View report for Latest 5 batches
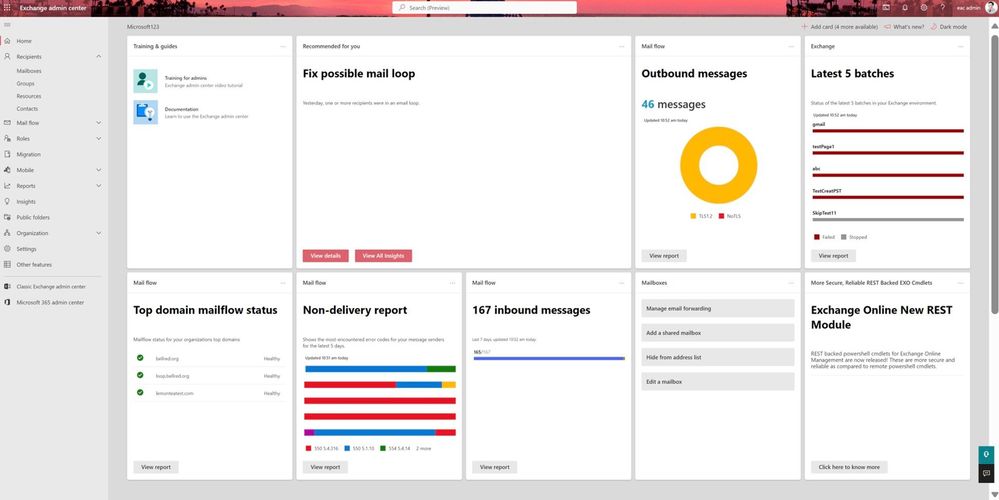Viewport: 999px width, 500px height. [x=833, y=255]
